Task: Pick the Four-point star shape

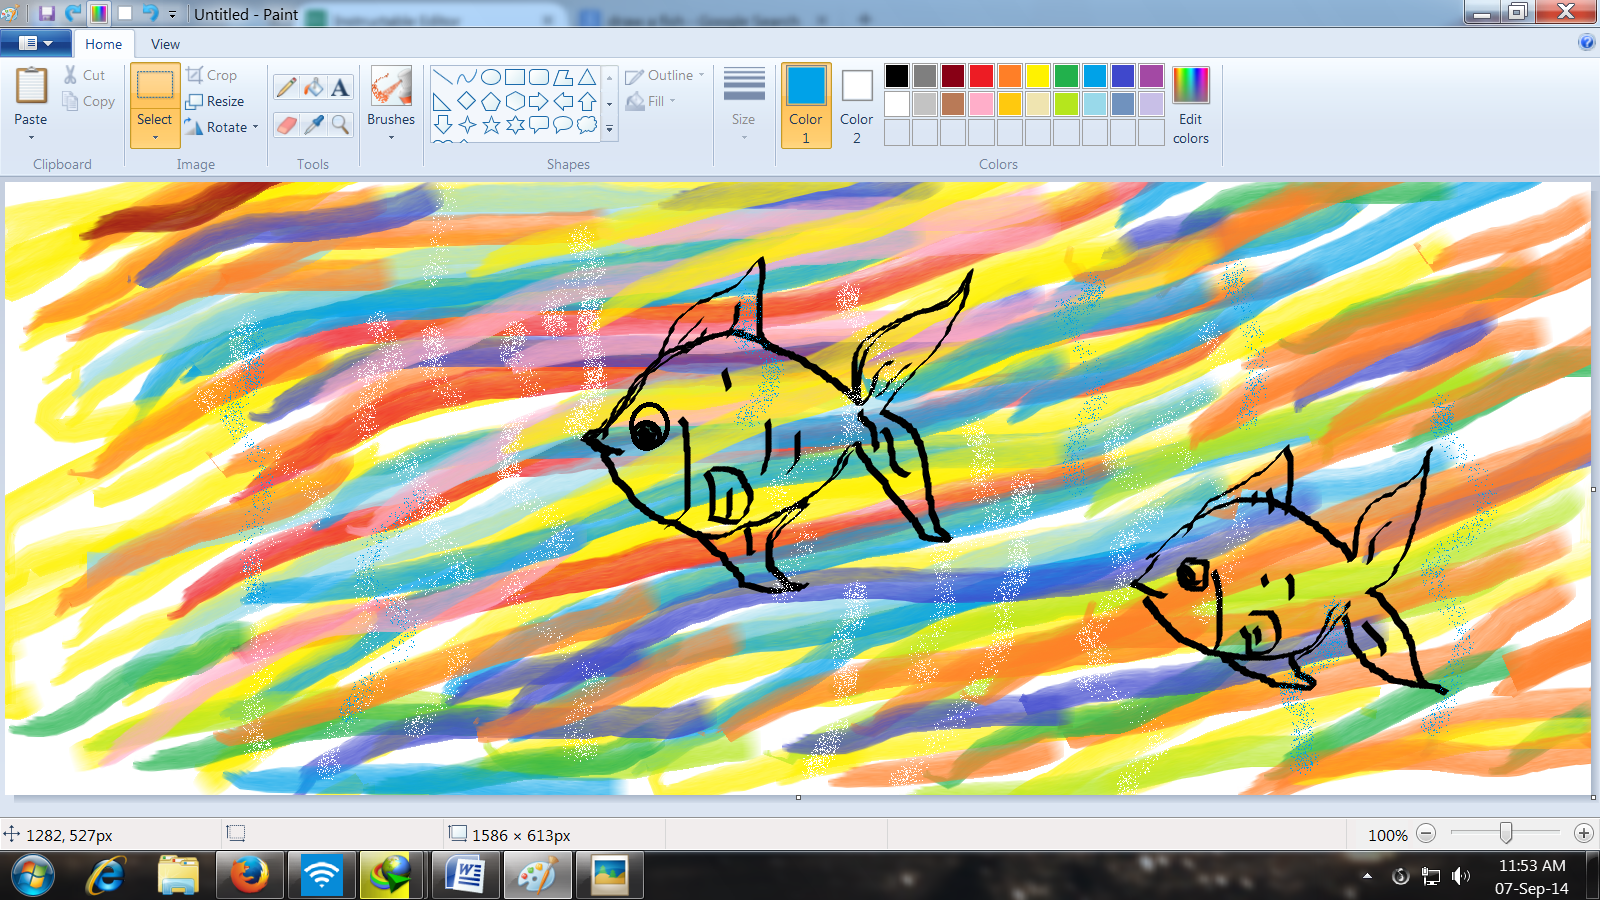Action: 467,125
